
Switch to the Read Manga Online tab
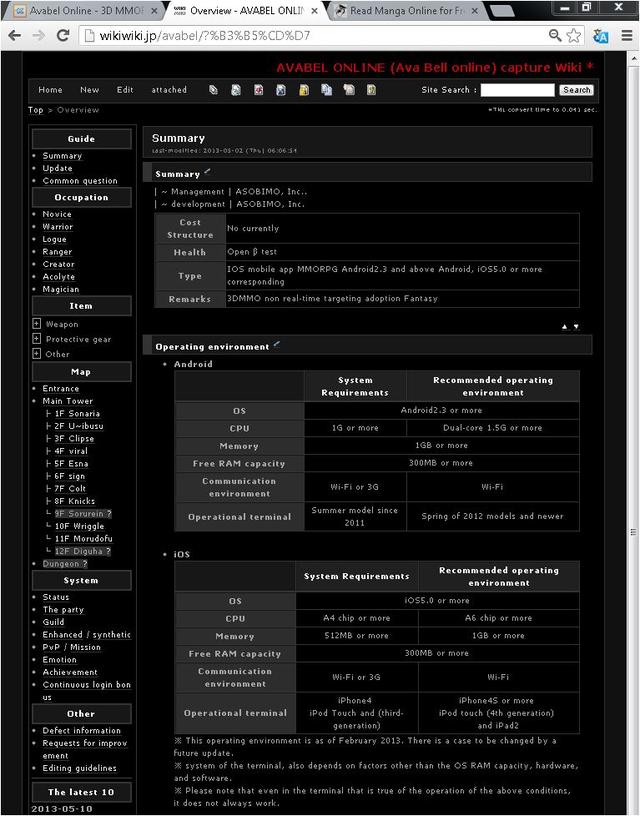point(406,10)
